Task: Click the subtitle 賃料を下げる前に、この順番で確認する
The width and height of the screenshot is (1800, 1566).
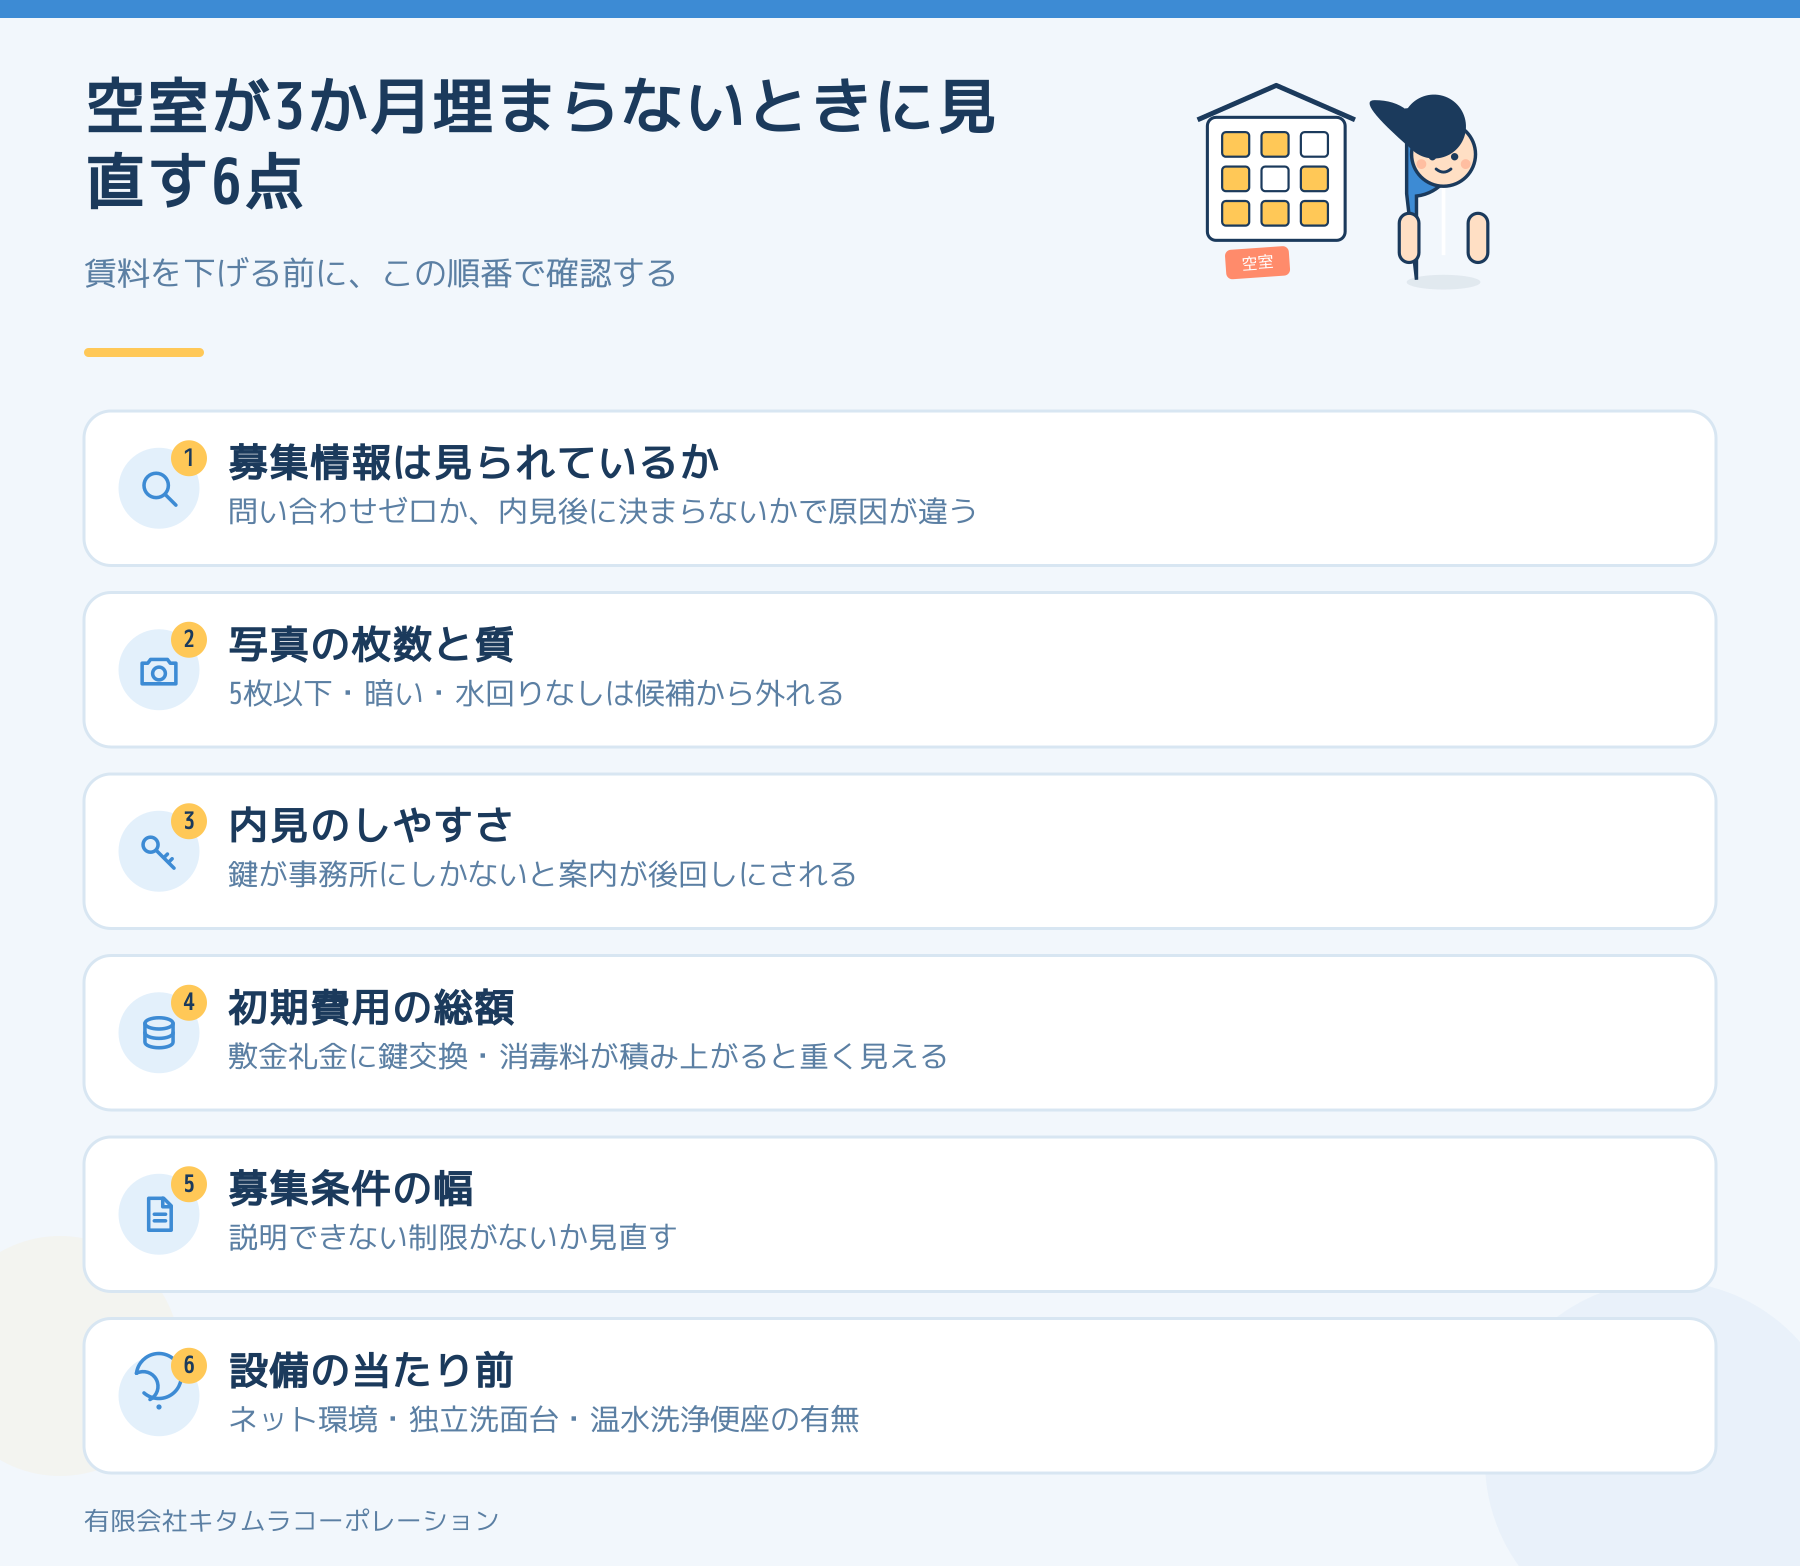Action: pyautogui.click(x=380, y=273)
